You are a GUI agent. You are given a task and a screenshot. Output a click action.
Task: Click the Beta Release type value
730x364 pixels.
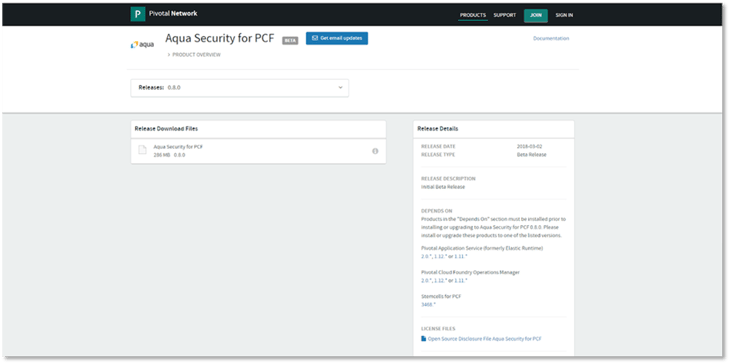click(532, 155)
